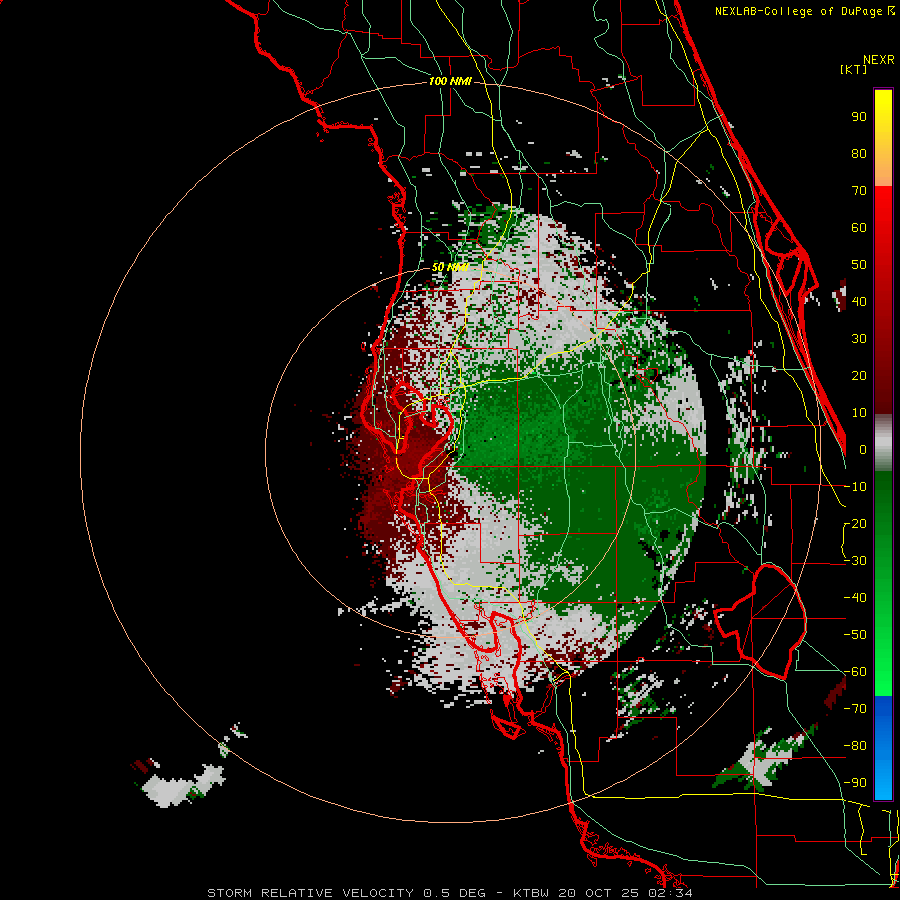Click the -10 value on velocity scale
The height and width of the screenshot is (900, 900).
(855, 487)
